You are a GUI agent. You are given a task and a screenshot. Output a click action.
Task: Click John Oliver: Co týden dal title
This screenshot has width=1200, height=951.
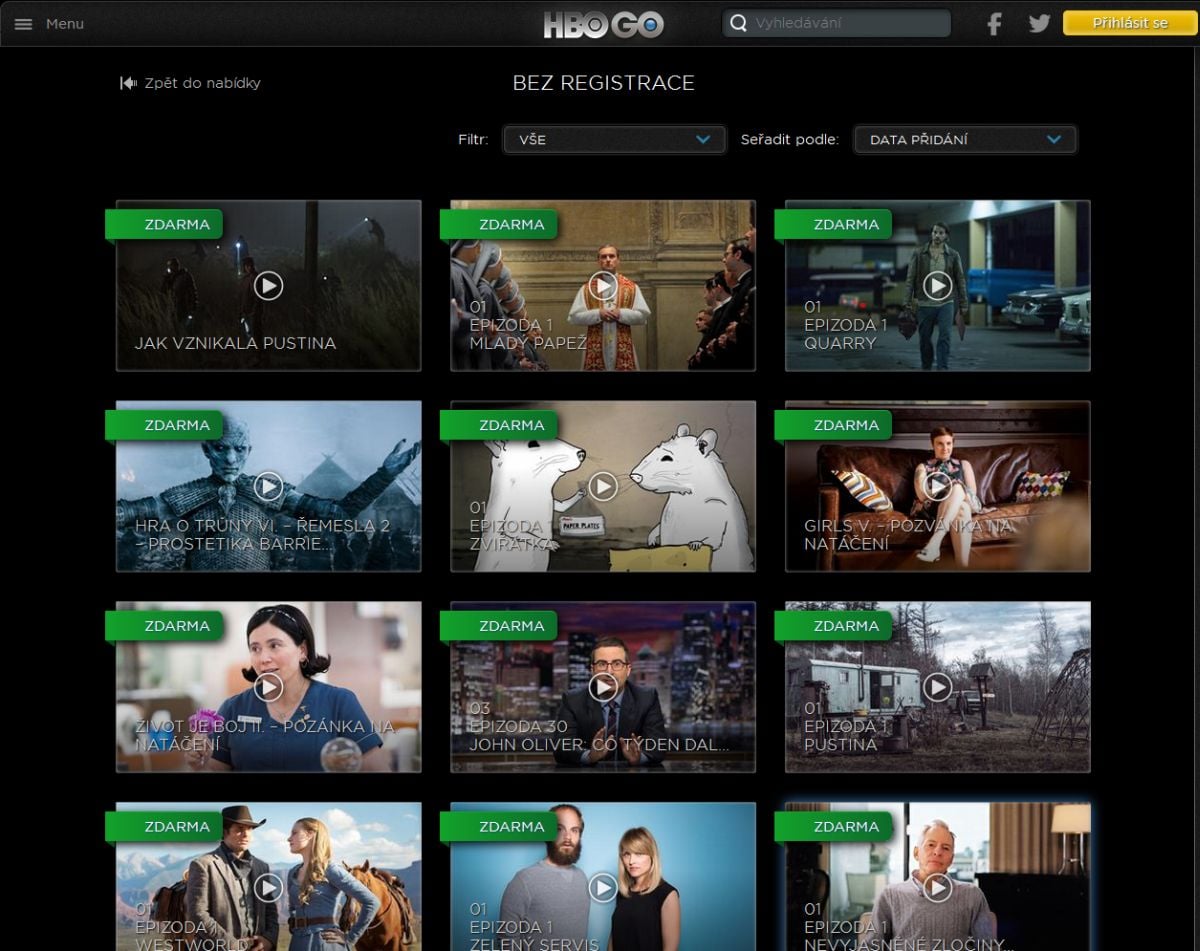point(599,745)
